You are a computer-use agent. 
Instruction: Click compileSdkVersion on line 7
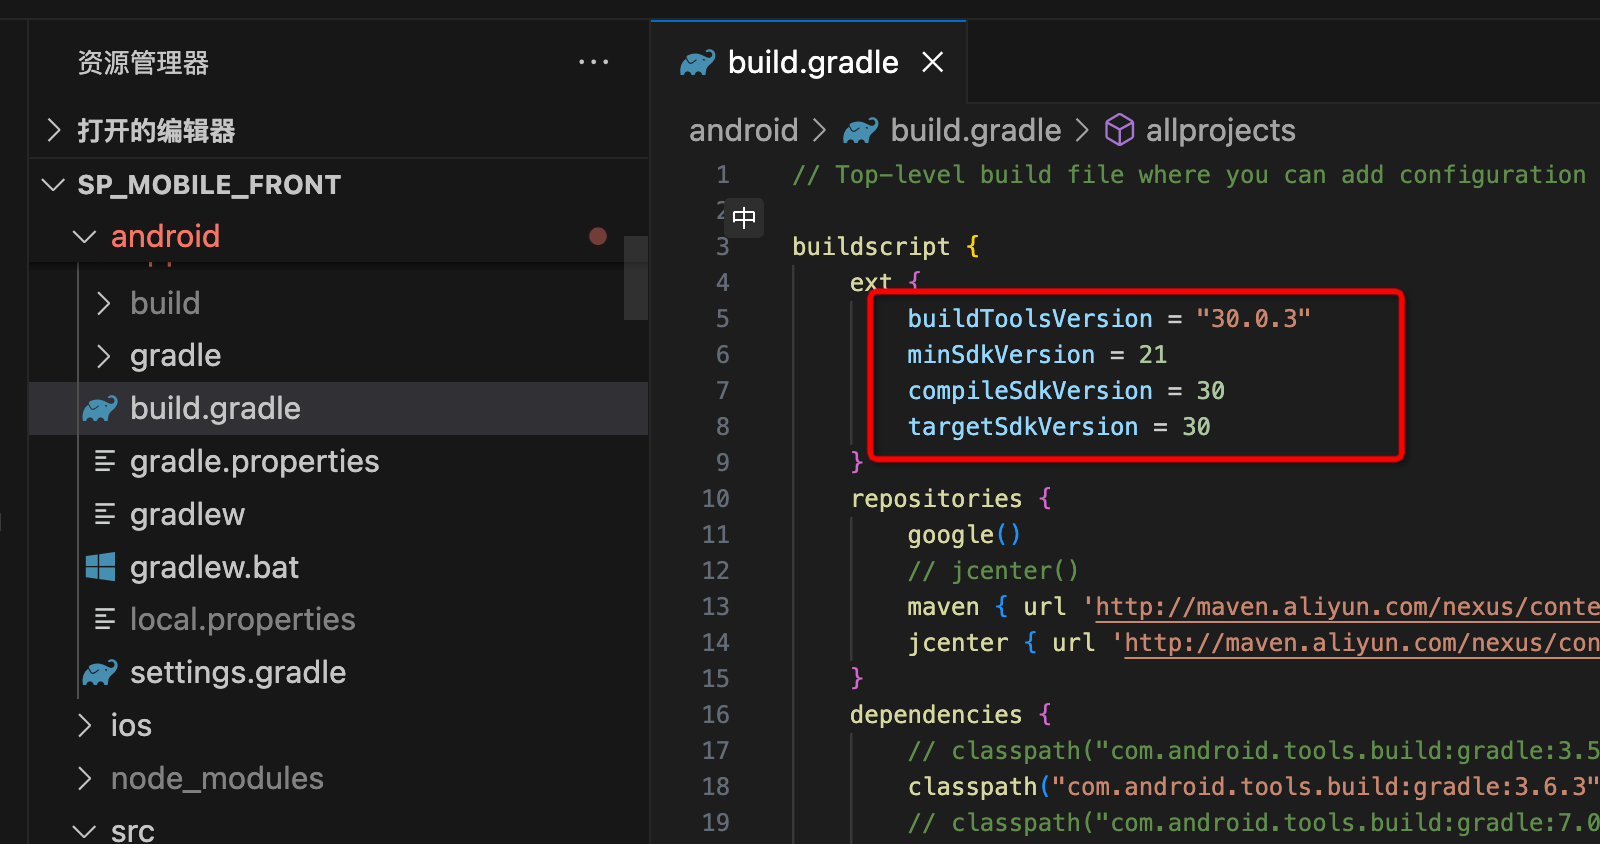(x=1030, y=391)
